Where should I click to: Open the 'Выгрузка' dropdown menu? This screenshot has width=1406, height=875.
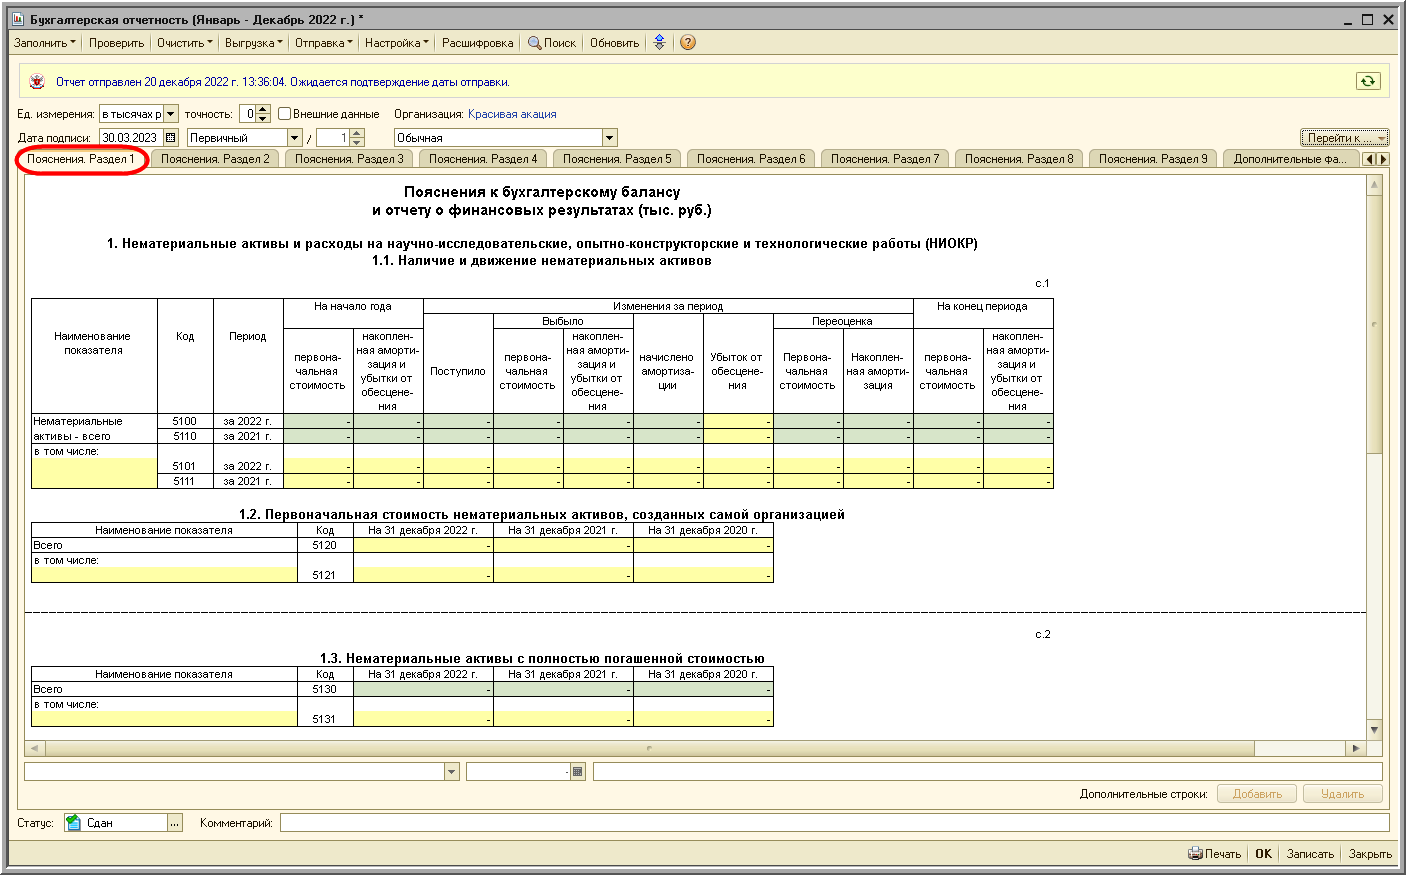point(253,43)
